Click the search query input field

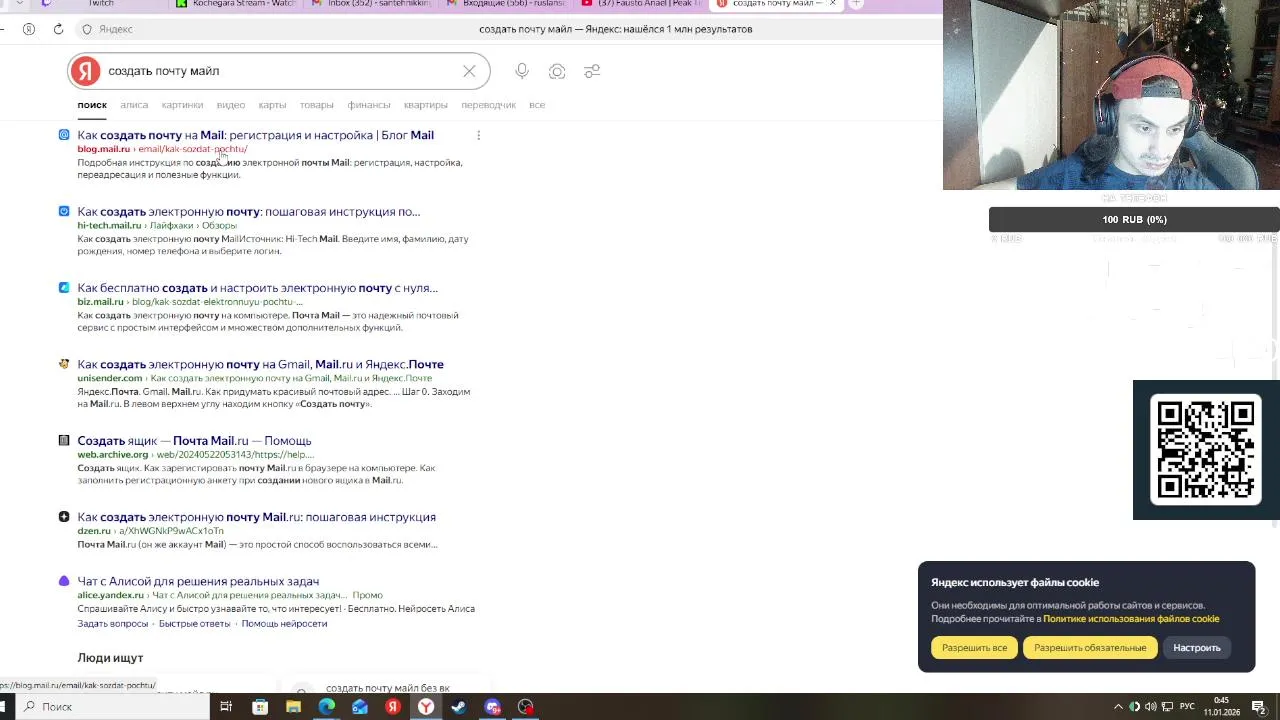tap(280, 71)
